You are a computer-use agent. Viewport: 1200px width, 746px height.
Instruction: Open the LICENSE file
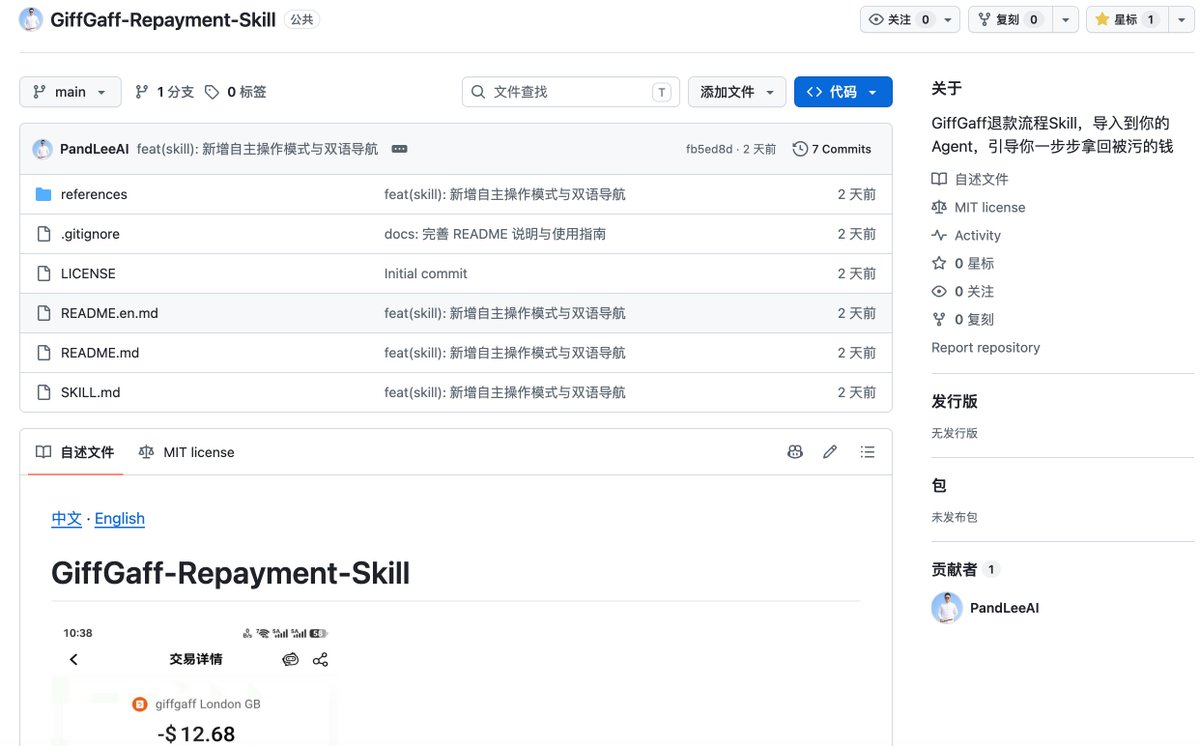(88, 273)
